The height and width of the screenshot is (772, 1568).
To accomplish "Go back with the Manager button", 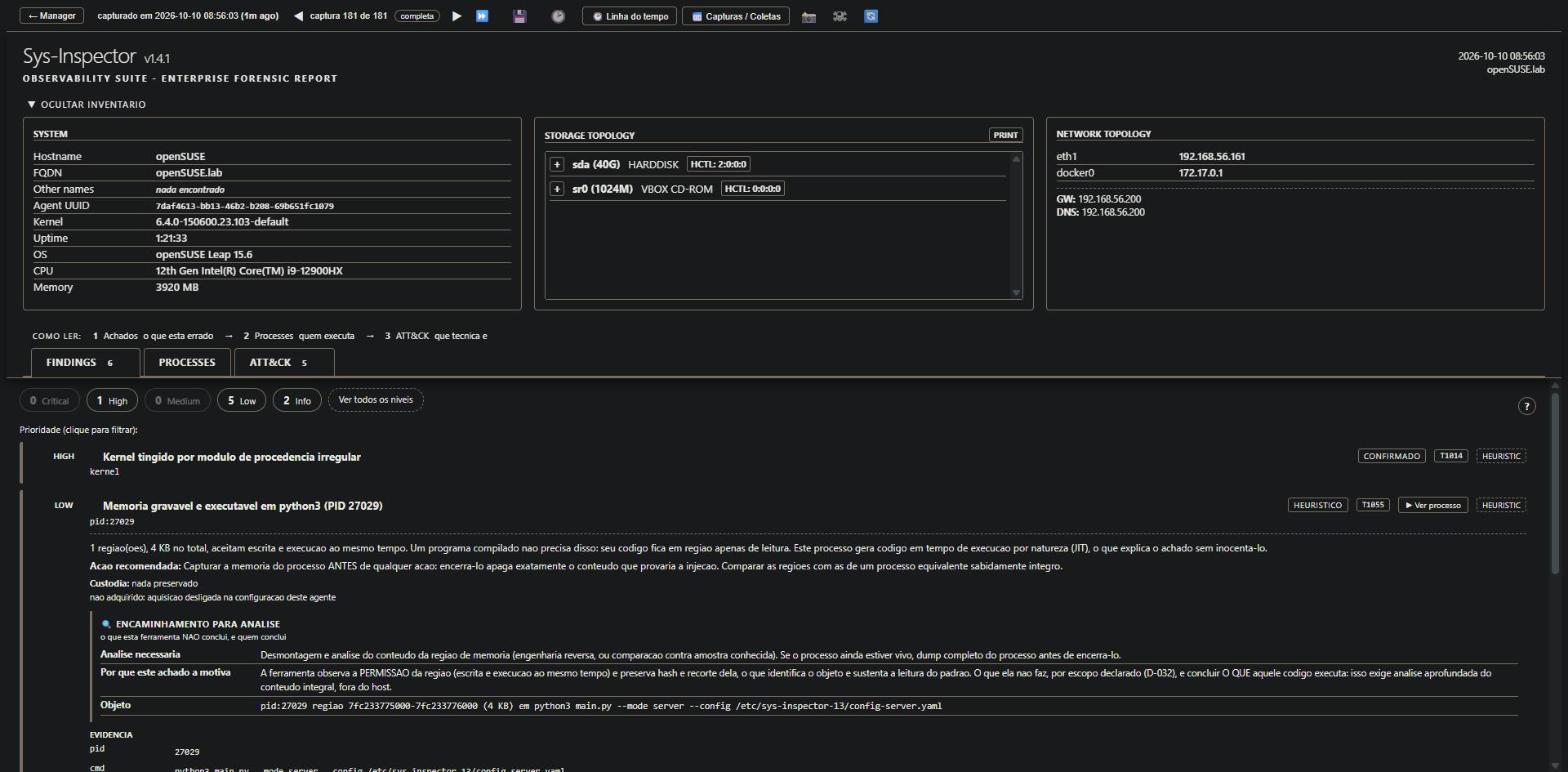I will click(51, 16).
